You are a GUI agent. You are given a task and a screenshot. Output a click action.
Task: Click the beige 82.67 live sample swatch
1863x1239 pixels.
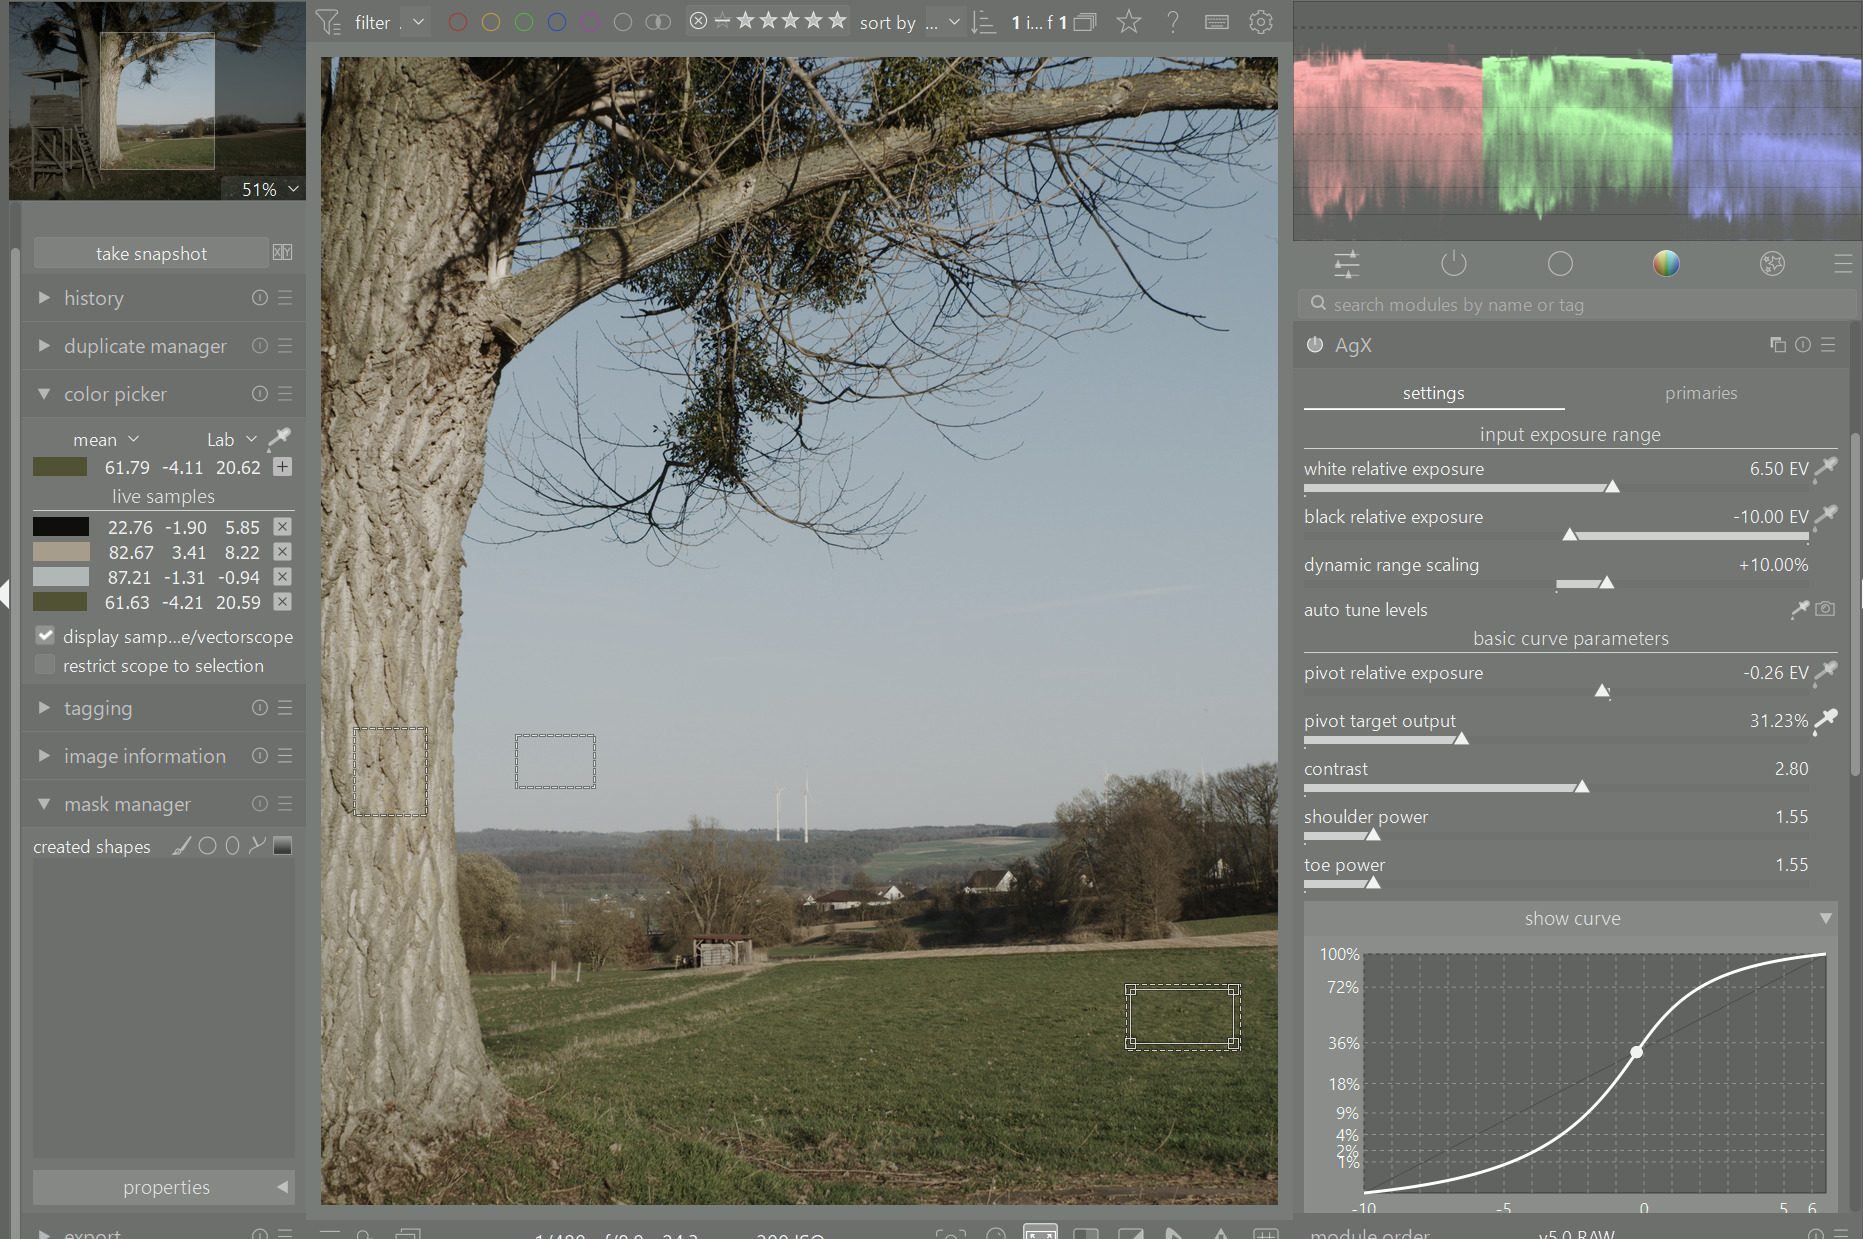click(61, 552)
